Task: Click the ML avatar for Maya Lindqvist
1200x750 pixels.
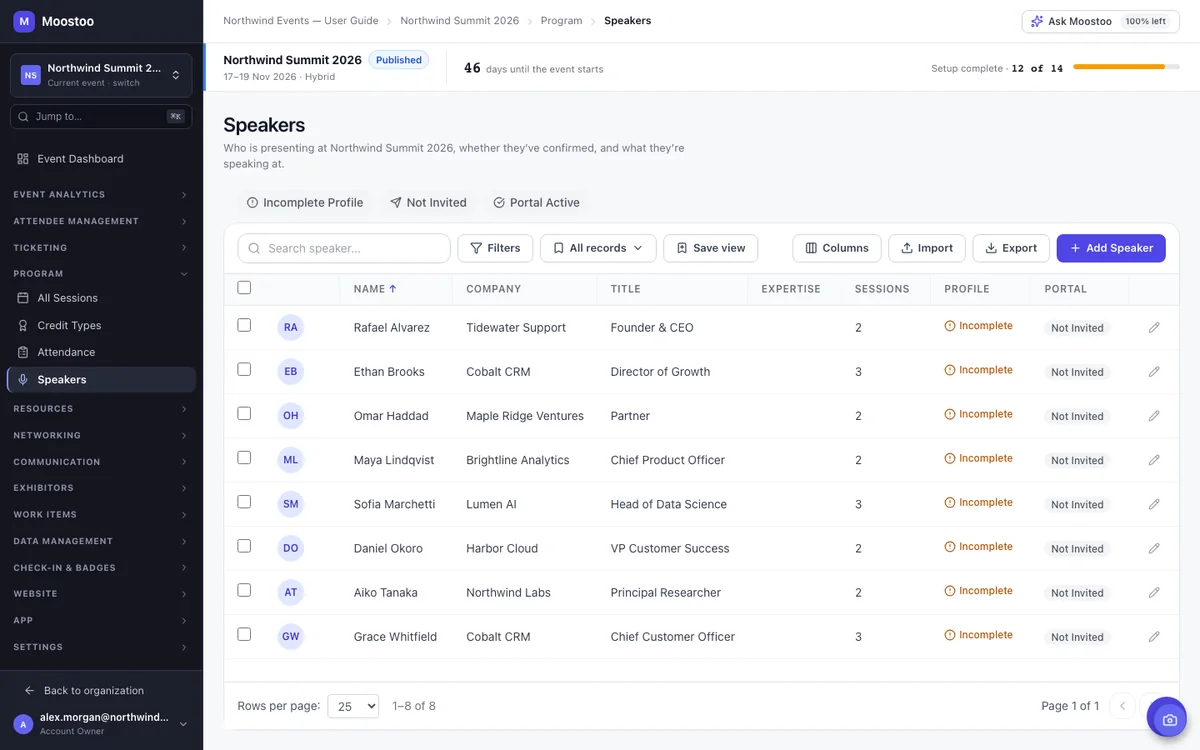Action: click(x=291, y=460)
